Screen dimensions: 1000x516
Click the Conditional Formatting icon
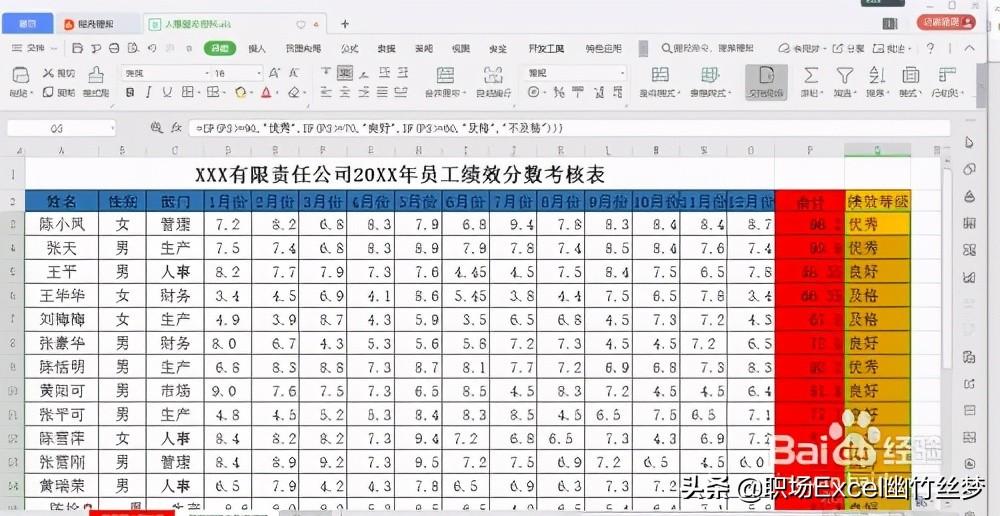coord(660,75)
